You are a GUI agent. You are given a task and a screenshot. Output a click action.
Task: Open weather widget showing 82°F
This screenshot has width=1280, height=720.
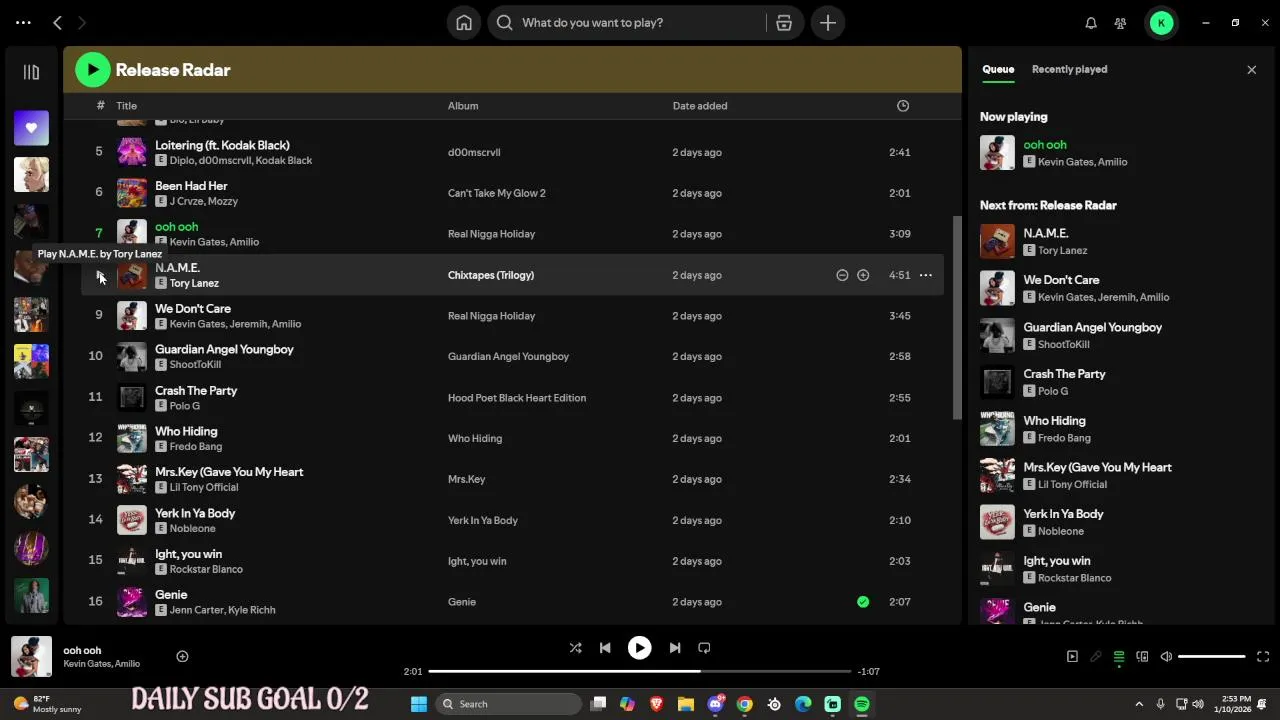(47, 704)
